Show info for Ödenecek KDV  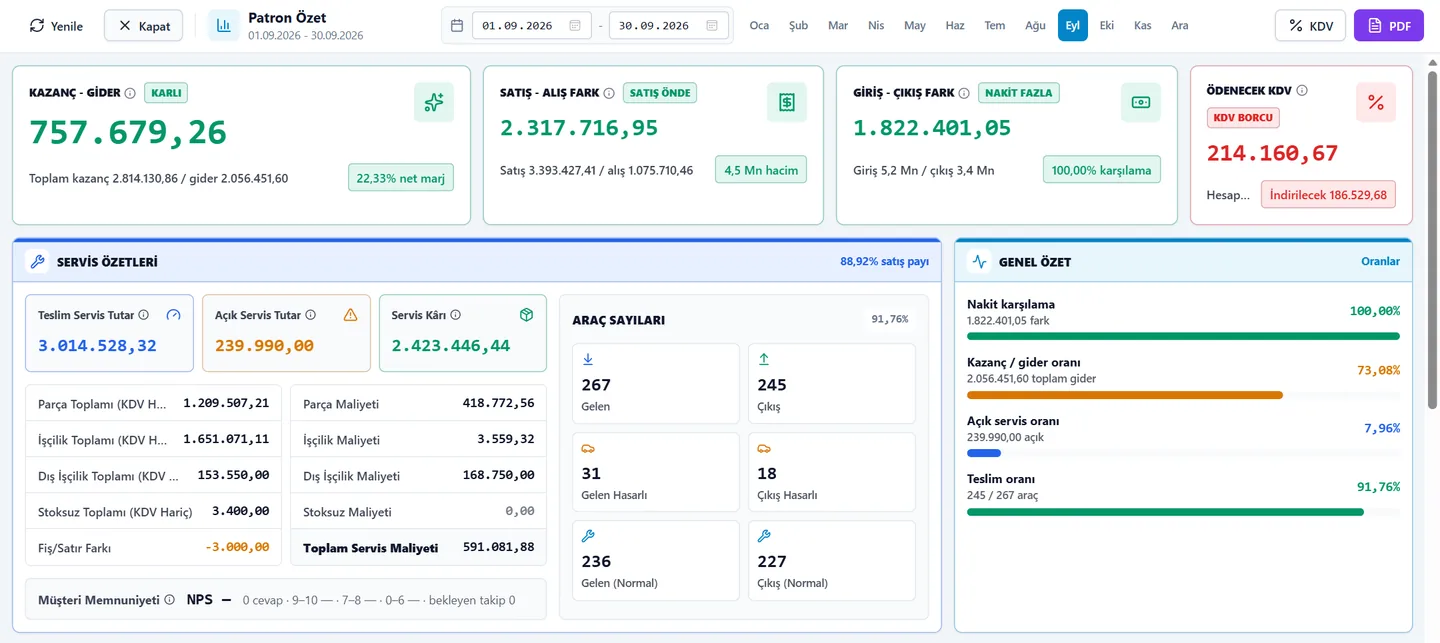coord(1302,90)
